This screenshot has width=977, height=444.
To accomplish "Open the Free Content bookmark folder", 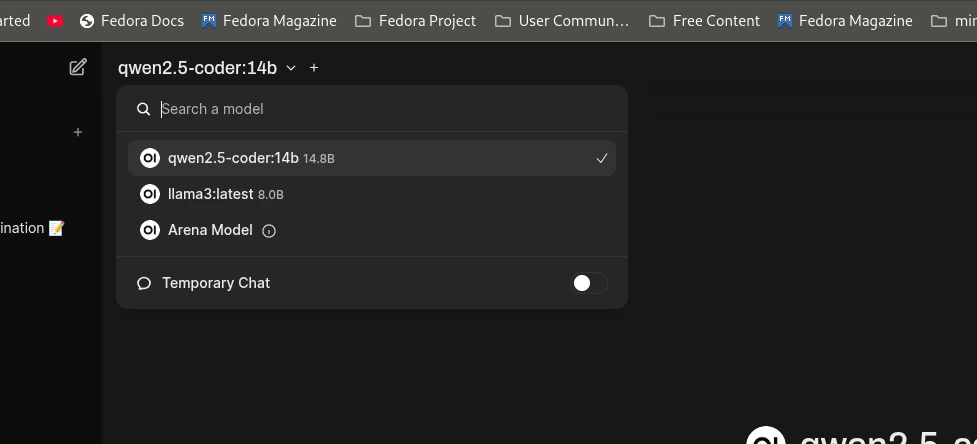I will 704,20.
